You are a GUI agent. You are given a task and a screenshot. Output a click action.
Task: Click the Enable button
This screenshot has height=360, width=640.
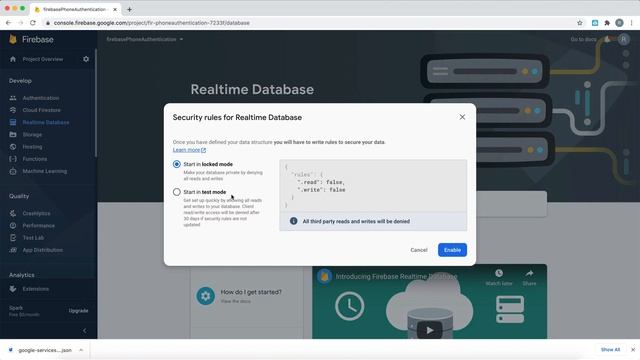coord(452,250)
